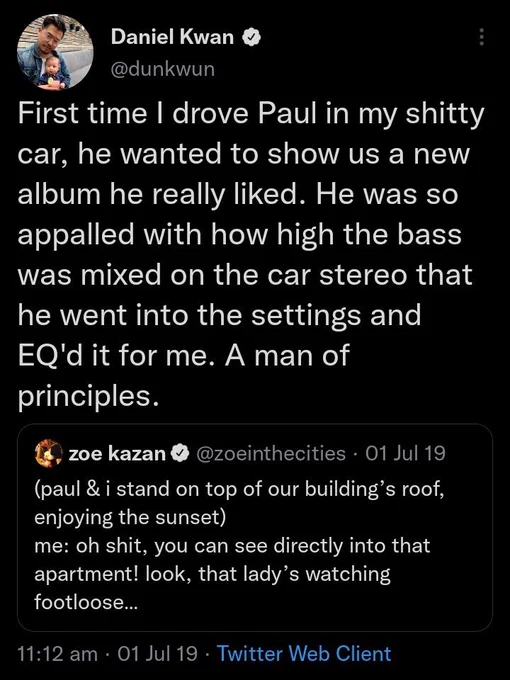The width and height of the screenshot is (510, 680).
Task: Click 'footloose…' in the quoted tweet
Action: click(85, 602)
